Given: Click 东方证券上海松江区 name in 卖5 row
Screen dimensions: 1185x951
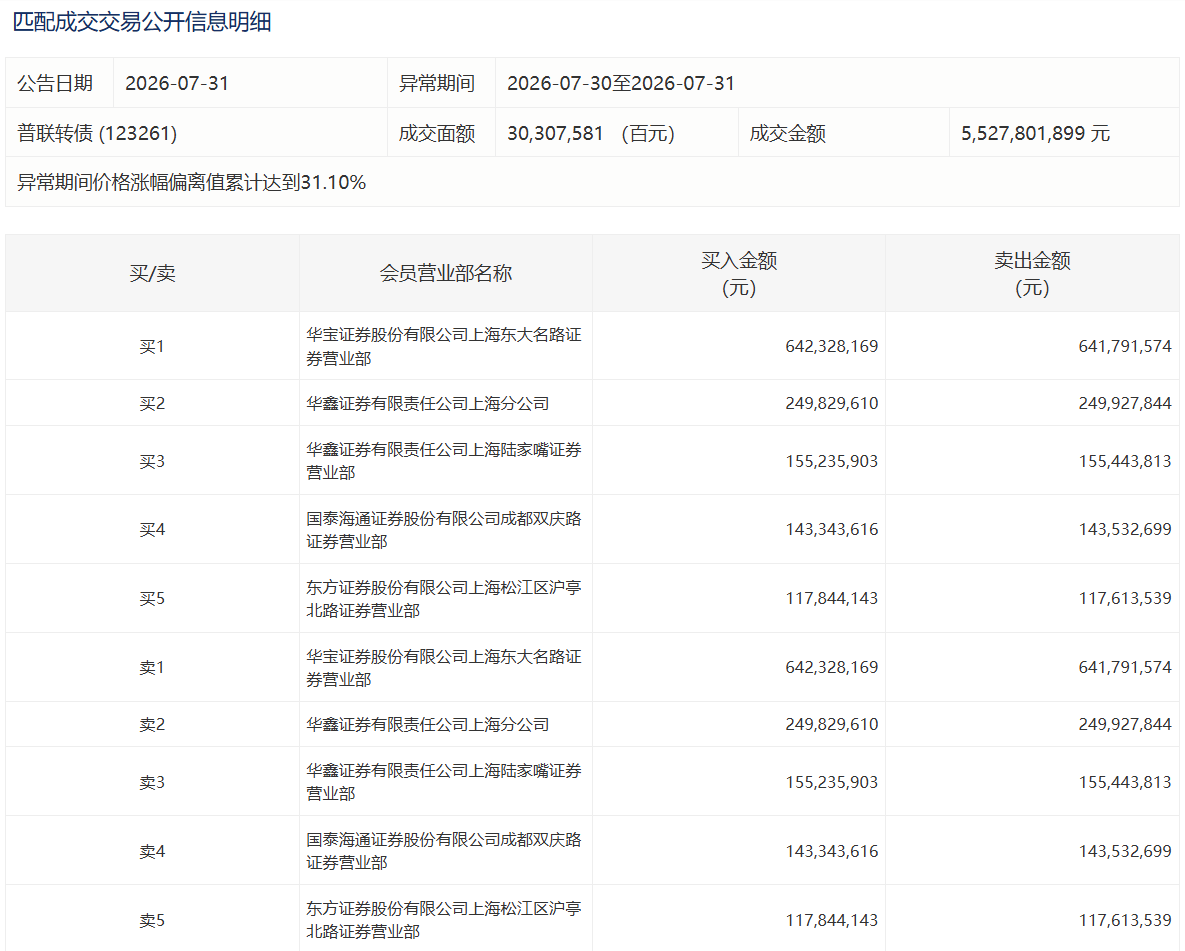Looking at the screenshot, I should coord(444,920).
